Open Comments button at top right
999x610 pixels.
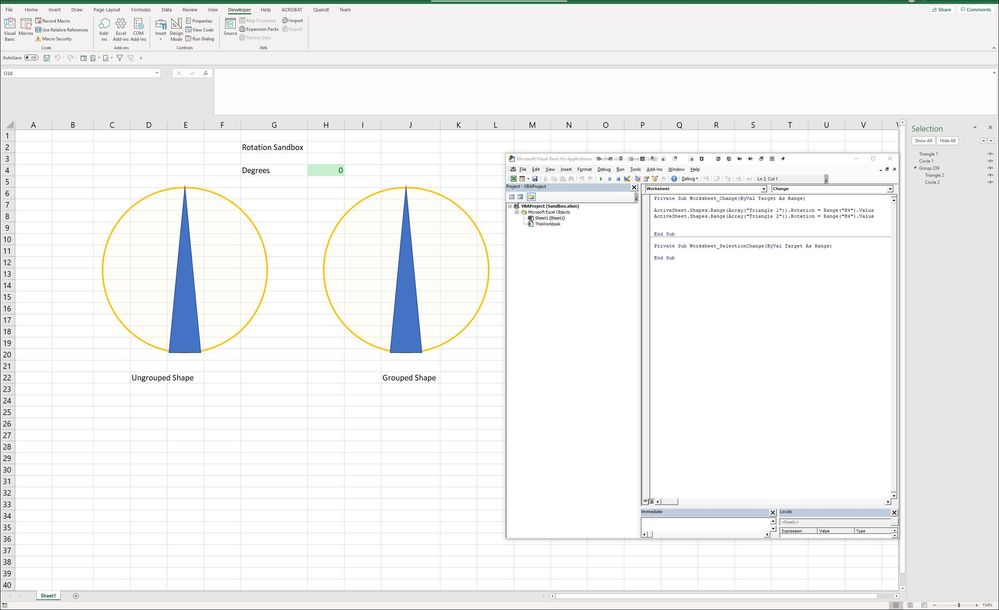pos(976,10)
